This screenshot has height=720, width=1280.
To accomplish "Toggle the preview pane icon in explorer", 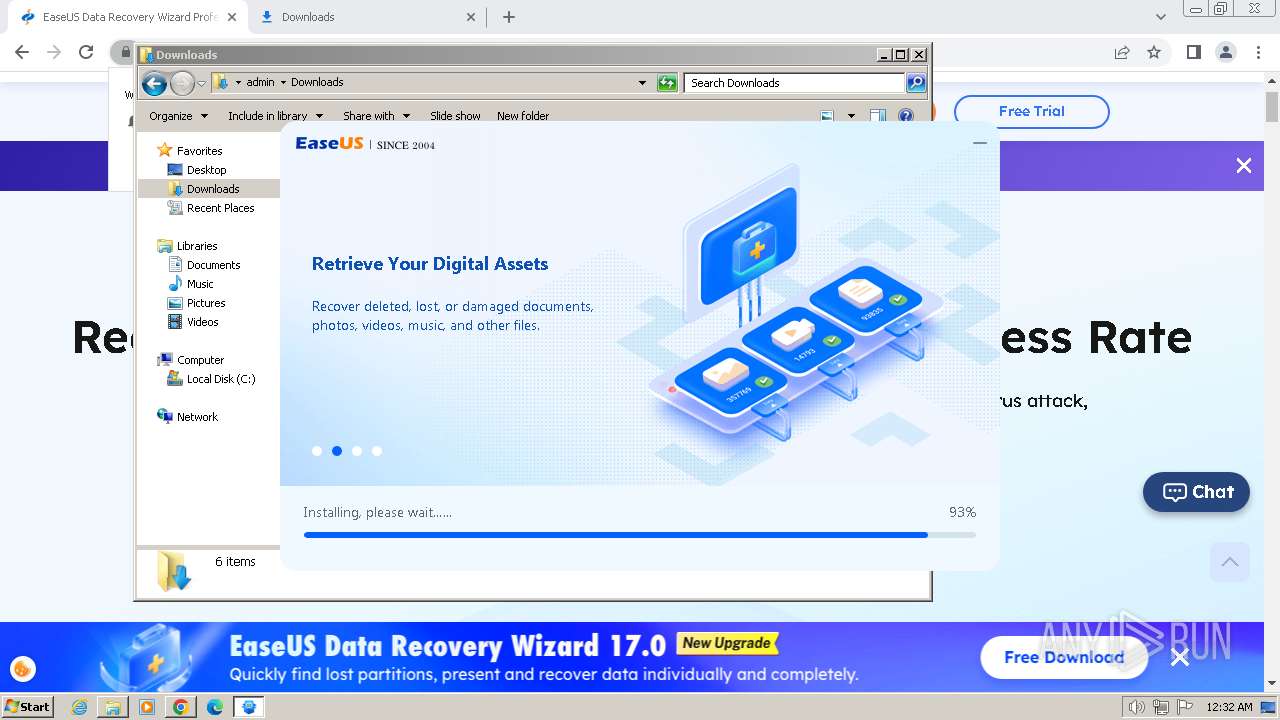I will (x=878, y=116).
